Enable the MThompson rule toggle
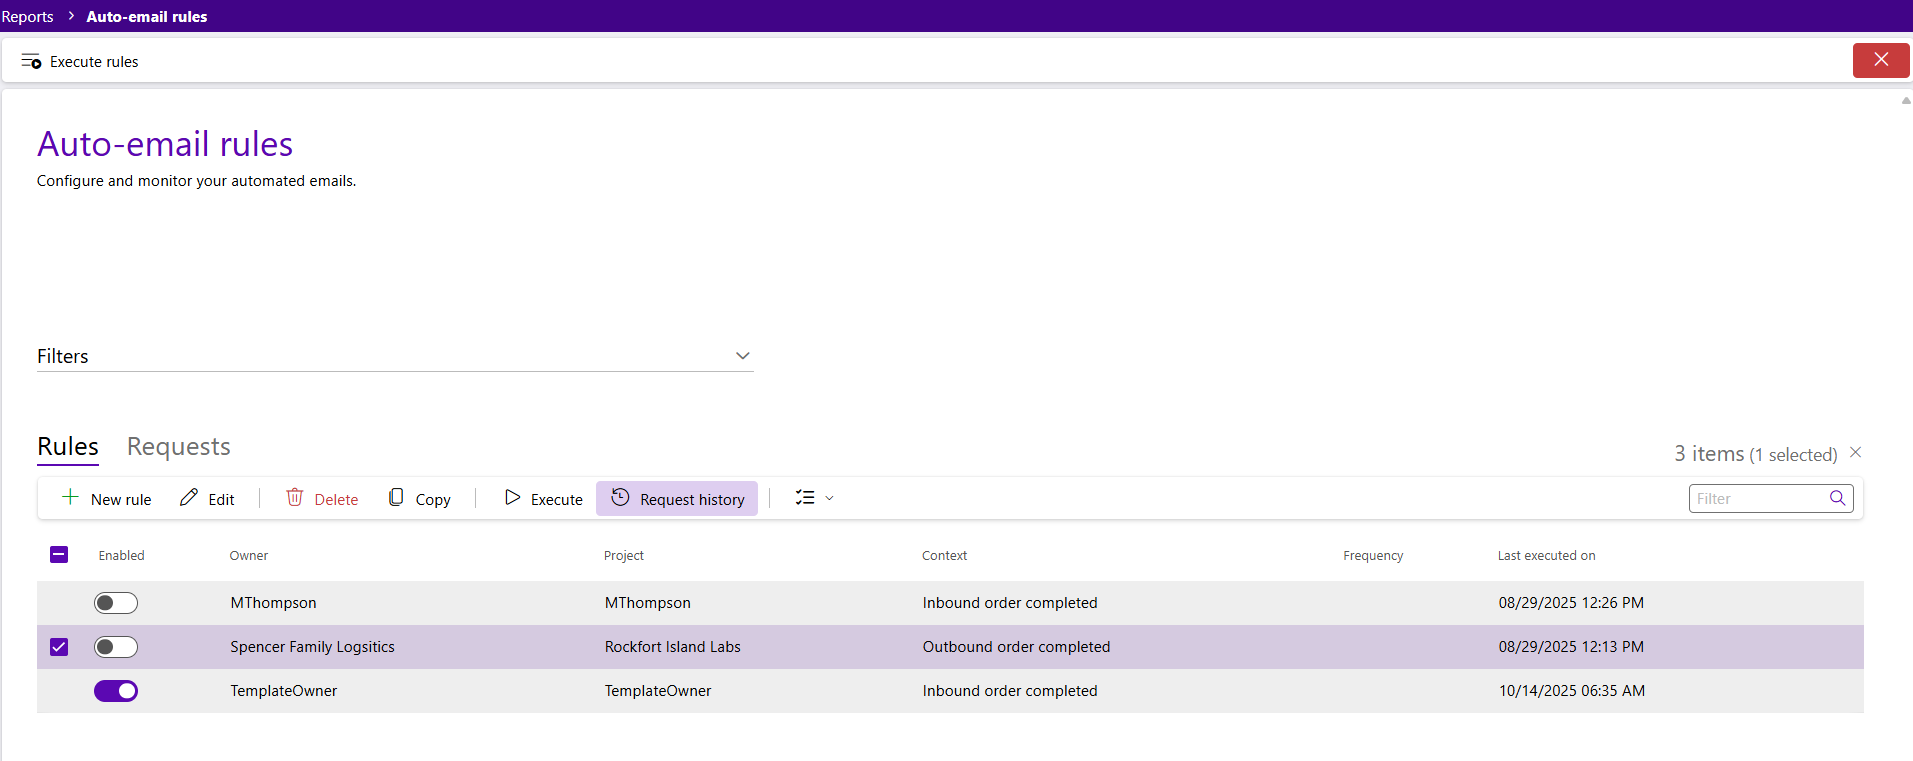 tap(116, 603)
